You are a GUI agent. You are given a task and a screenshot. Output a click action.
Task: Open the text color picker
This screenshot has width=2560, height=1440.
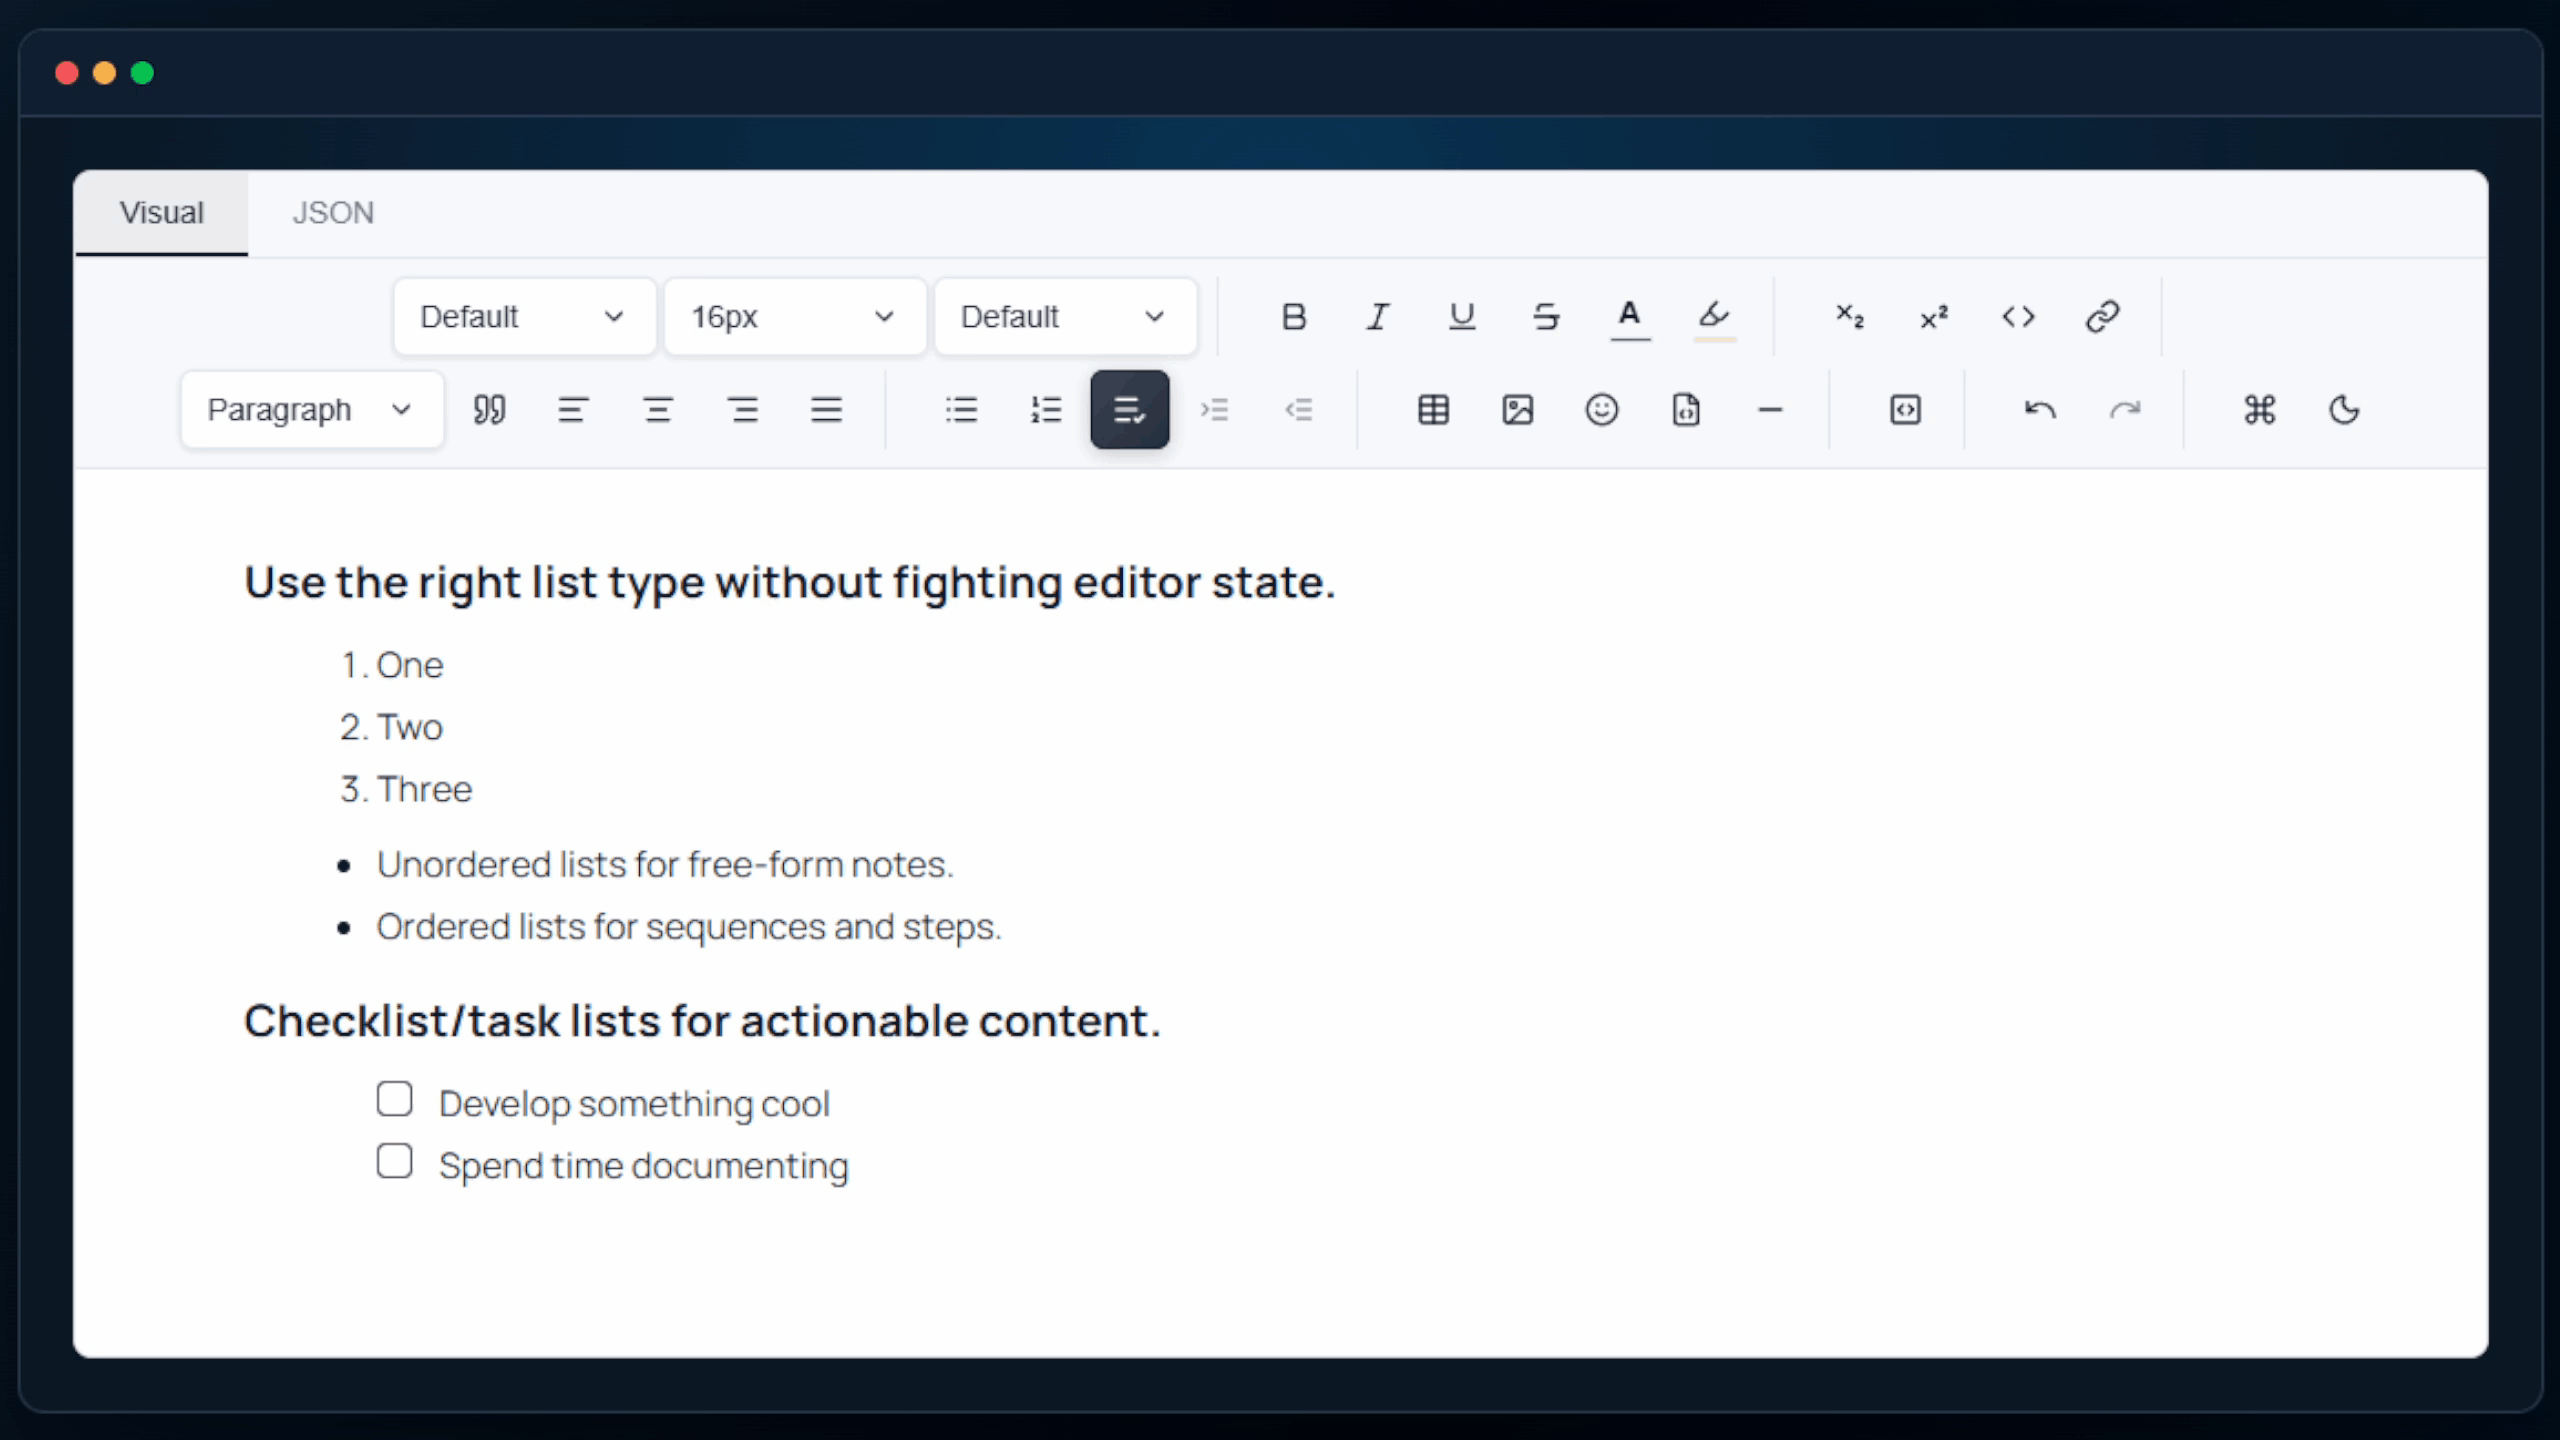(1629, 317)
